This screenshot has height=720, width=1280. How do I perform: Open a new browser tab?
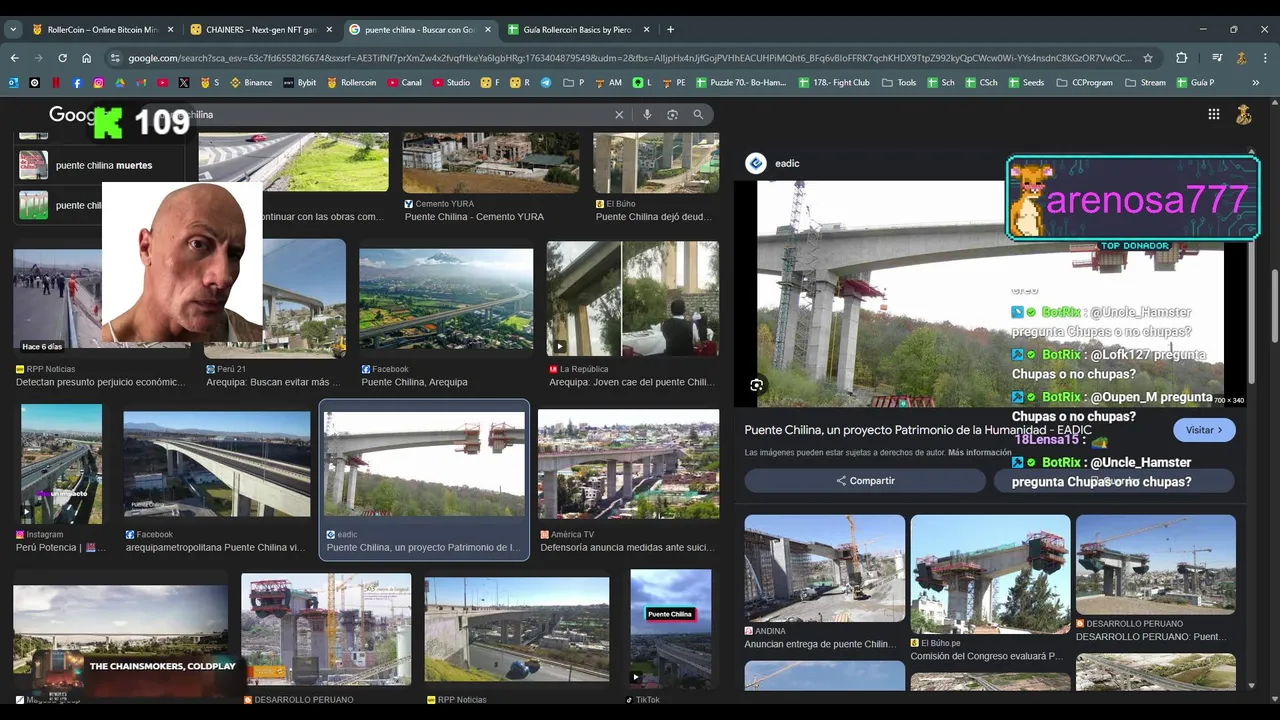tap(670, 29)
